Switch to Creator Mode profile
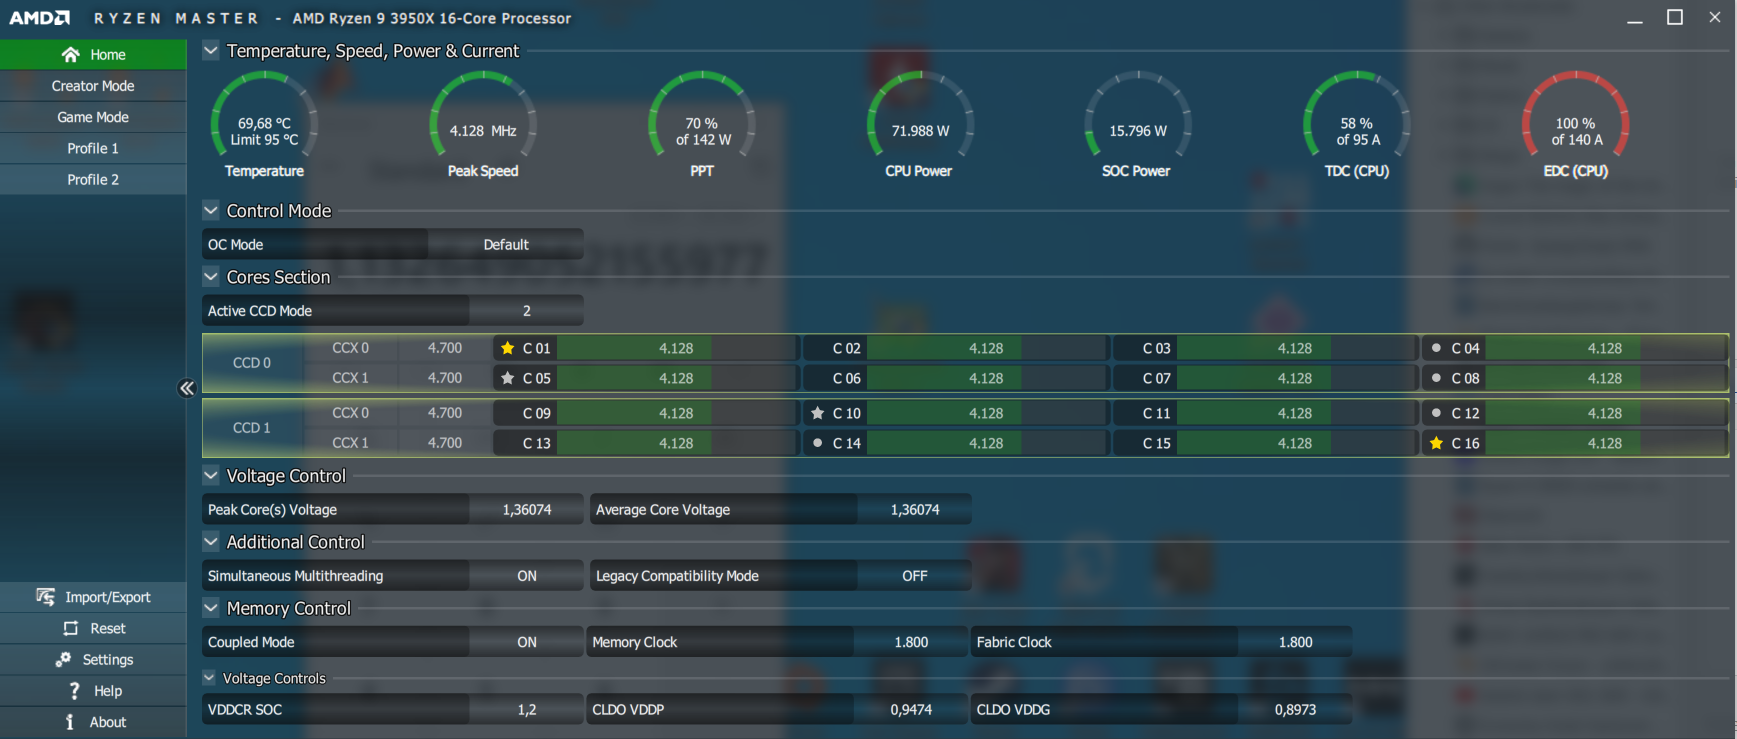Image resolution: width=1737 pixels, height=739 pixels. (93, 86)
